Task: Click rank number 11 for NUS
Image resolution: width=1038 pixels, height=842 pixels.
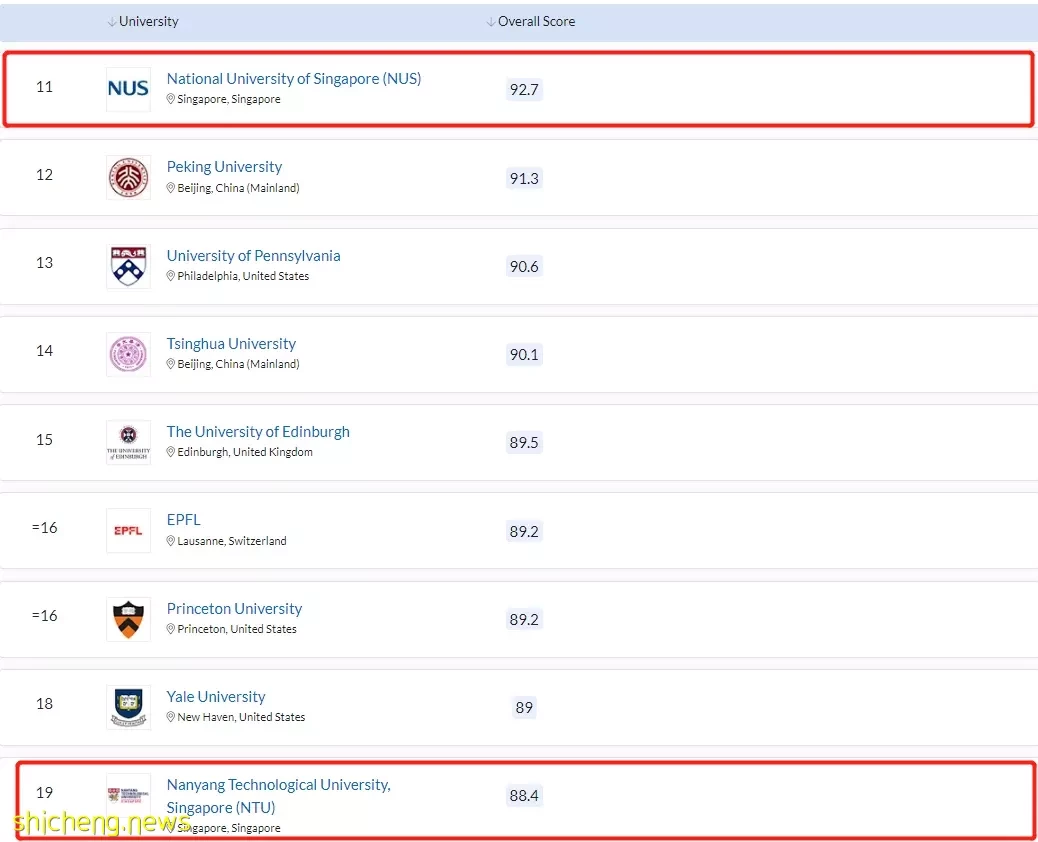Action: 44,87
